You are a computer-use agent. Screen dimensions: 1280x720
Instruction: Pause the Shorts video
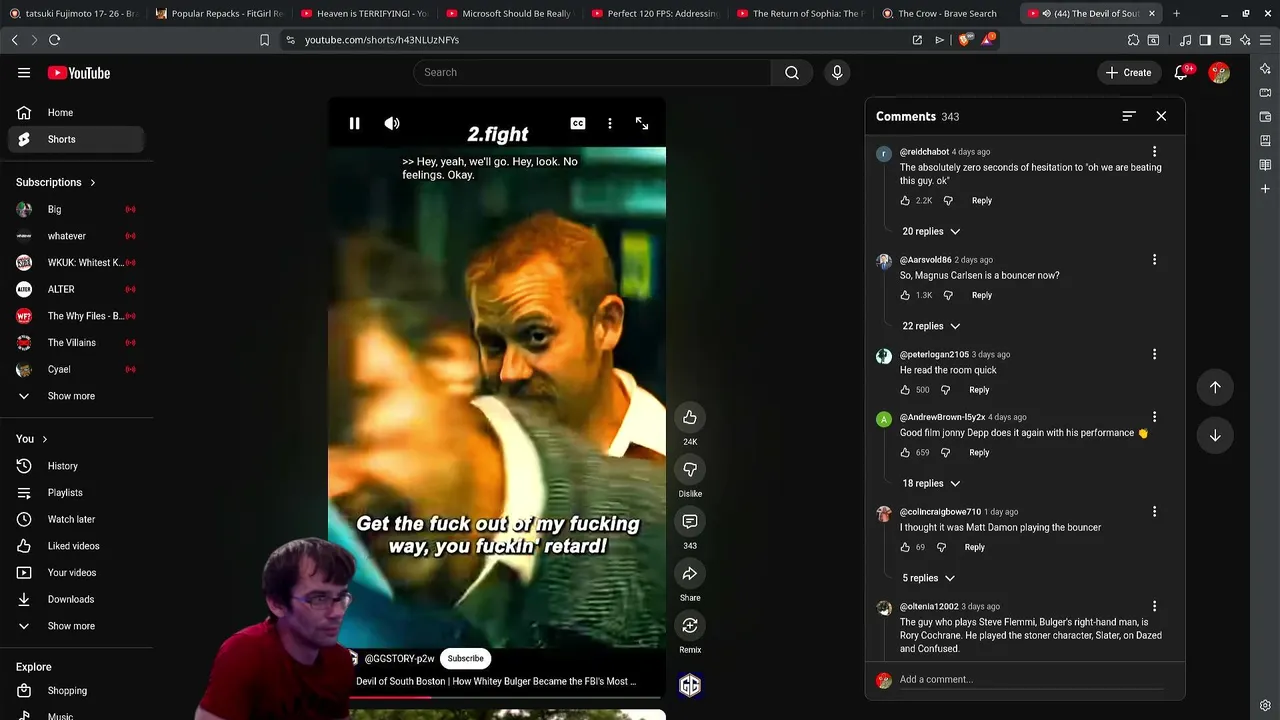[354, 123]
